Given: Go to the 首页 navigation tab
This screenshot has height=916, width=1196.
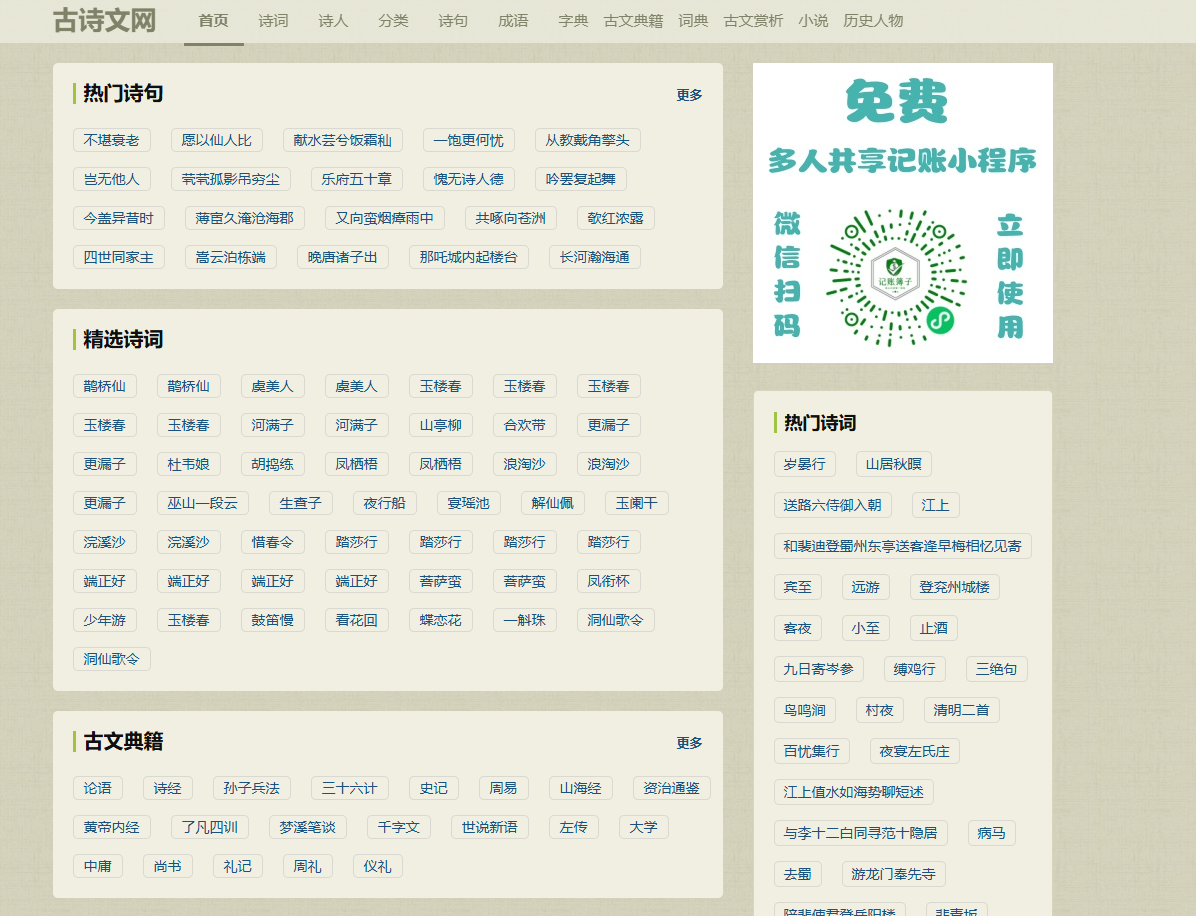Looking at the screenshot, I should (214, 21).
